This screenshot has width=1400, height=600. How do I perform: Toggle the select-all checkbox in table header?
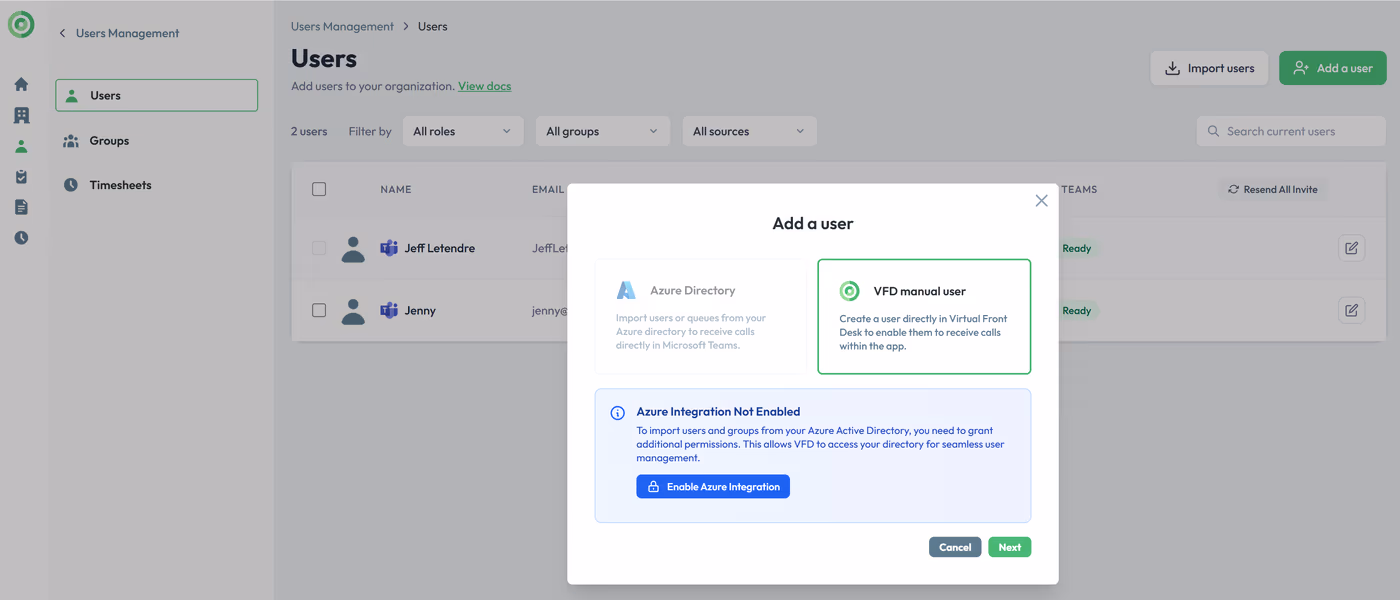[319, 189]
